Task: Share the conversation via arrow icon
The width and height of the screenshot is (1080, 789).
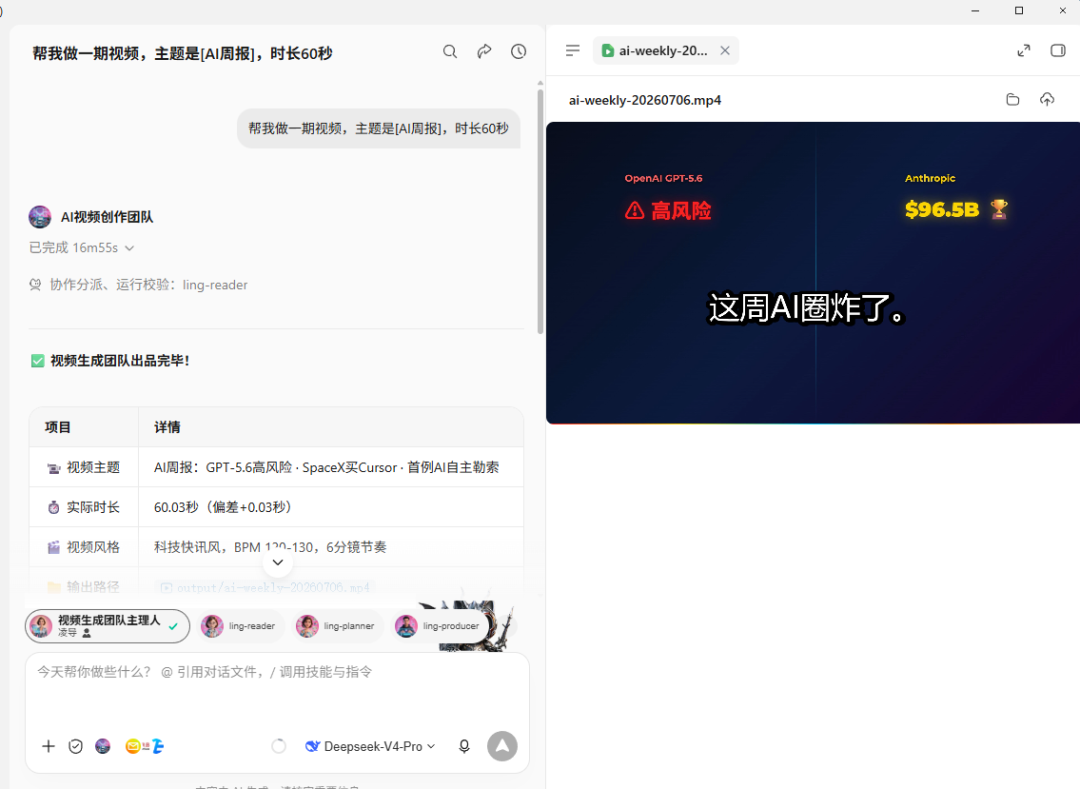Action: (484, 52)
